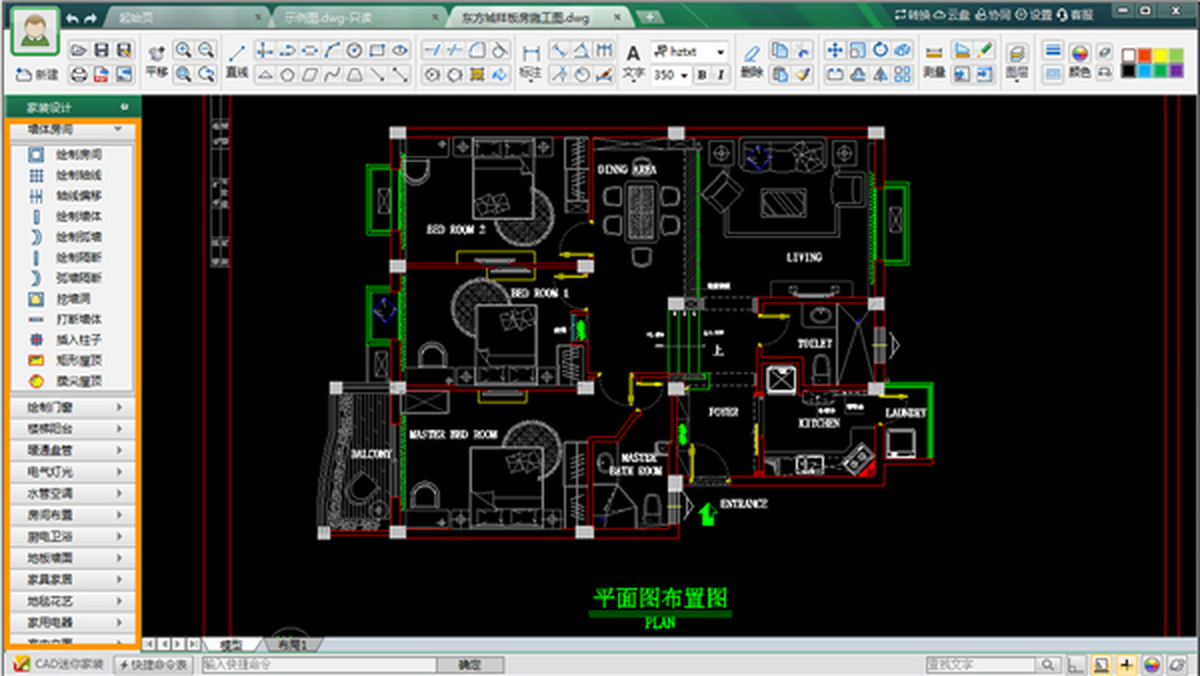Screen dimensions: 1200x676
Task: Click the CAD迷你家装 button
Action: [x=58, y=664]
